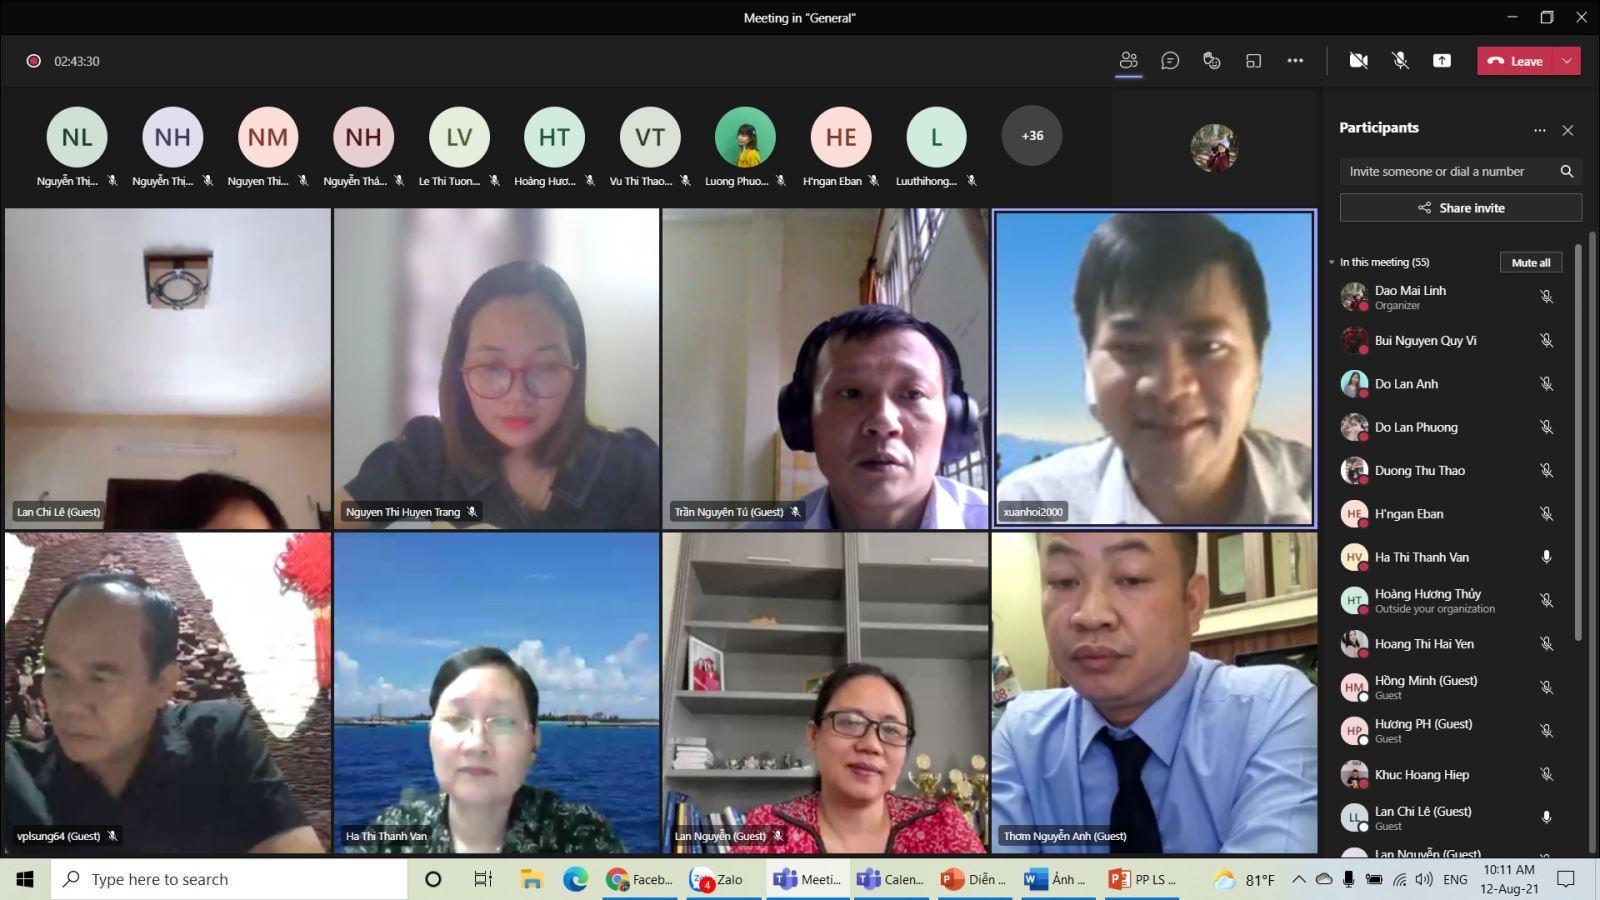The image size is (1600, 900).
Task: Toggle the camera on
Action: pyautogui.click(x=1358, y=61)
